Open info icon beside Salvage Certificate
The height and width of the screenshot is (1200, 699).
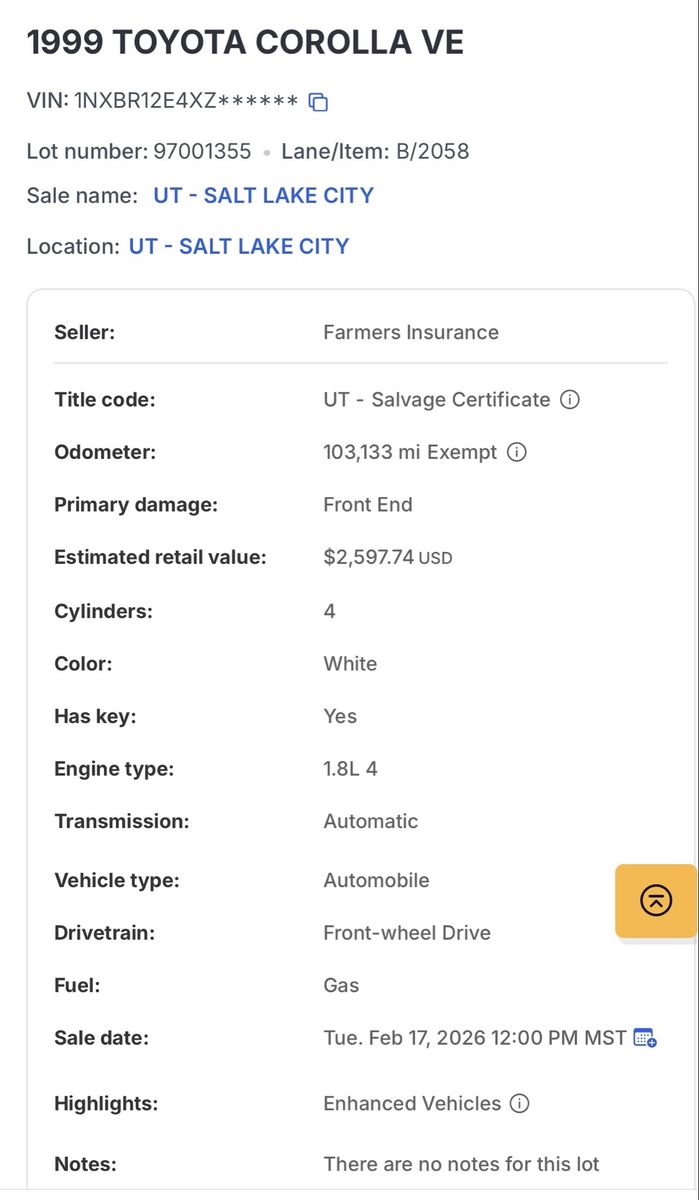click(x=570, y=400)
